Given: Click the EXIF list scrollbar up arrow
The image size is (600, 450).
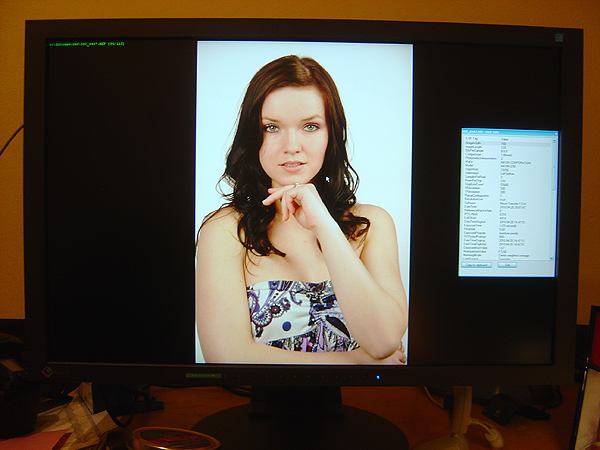Looking at the screenshot, I should 554,140.
